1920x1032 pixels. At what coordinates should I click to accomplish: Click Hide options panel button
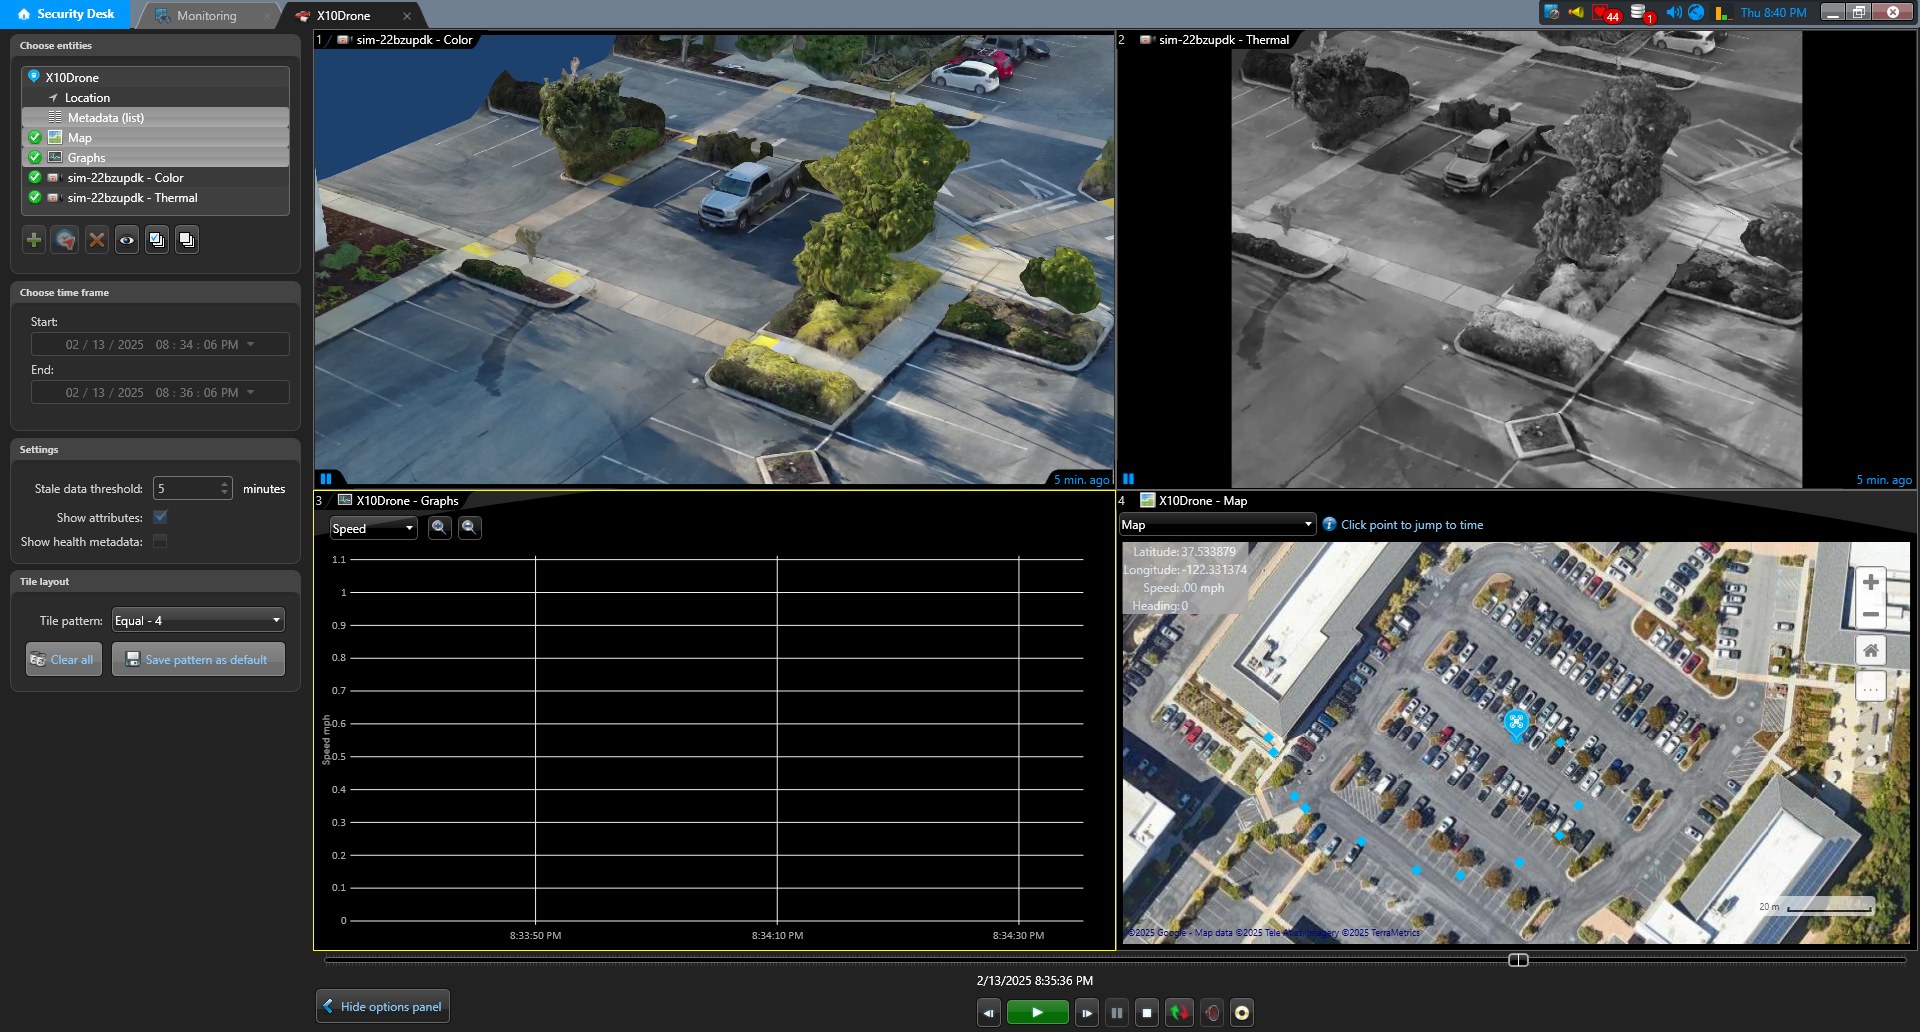pyautogui.click(x=382, y=1007)
